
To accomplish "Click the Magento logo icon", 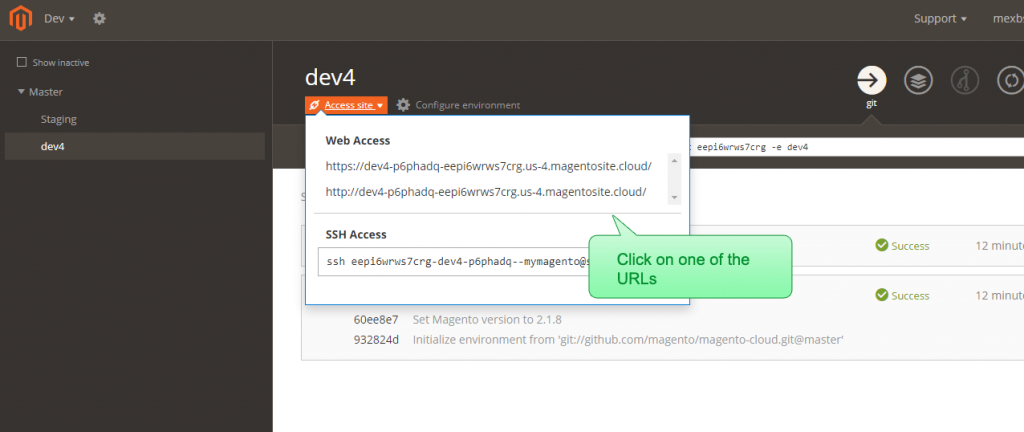I will point(21,20).
